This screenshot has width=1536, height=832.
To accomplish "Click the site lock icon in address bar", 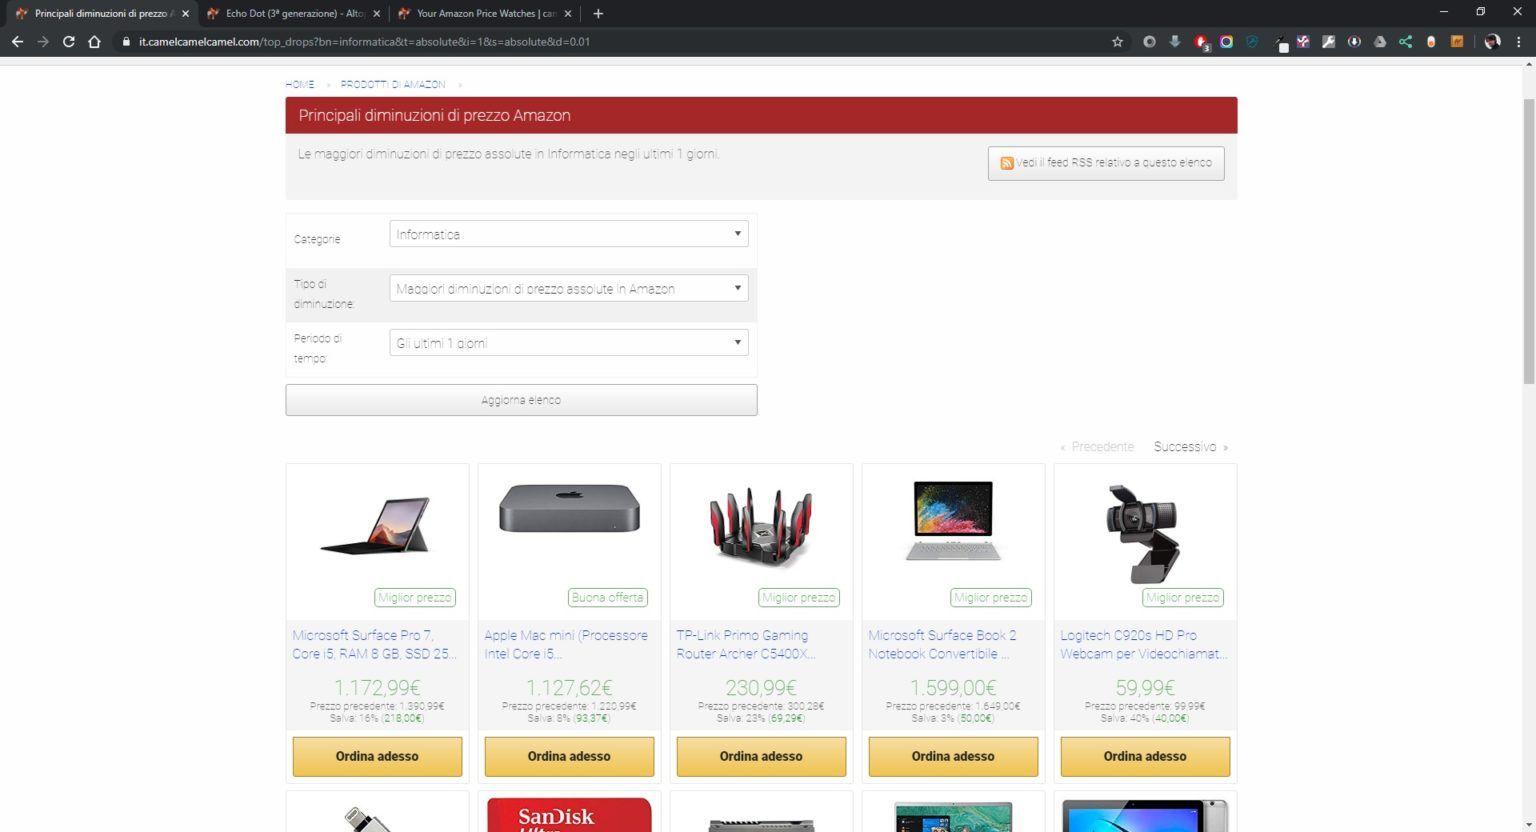I will coord(126,42).
